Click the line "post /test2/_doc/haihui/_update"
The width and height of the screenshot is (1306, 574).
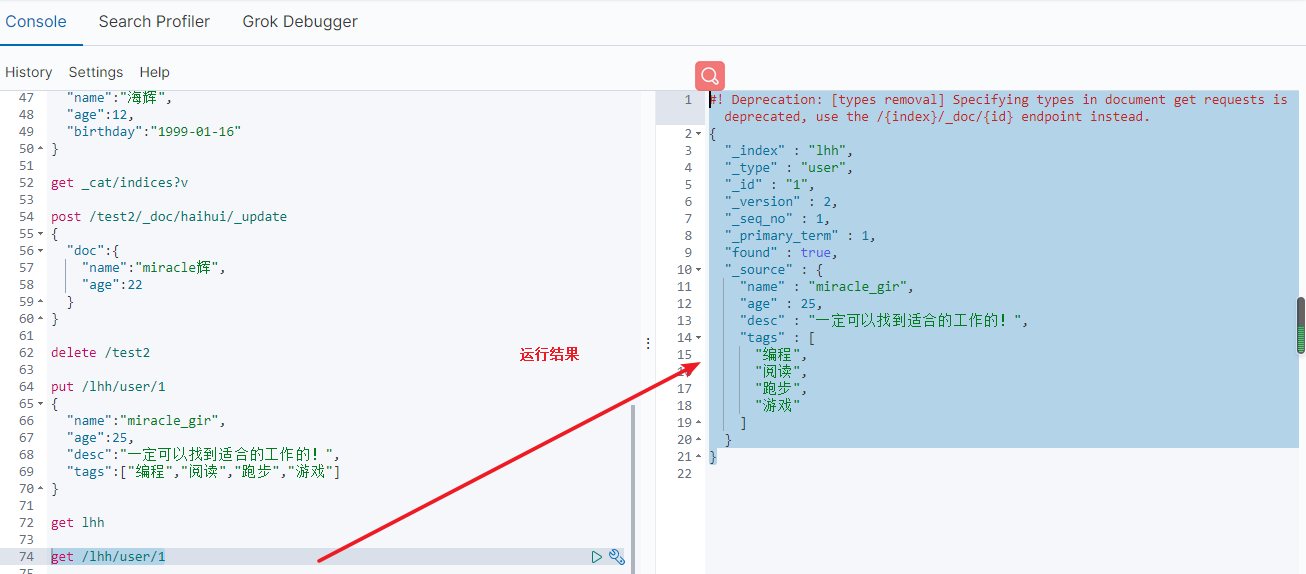pos(169,217)
